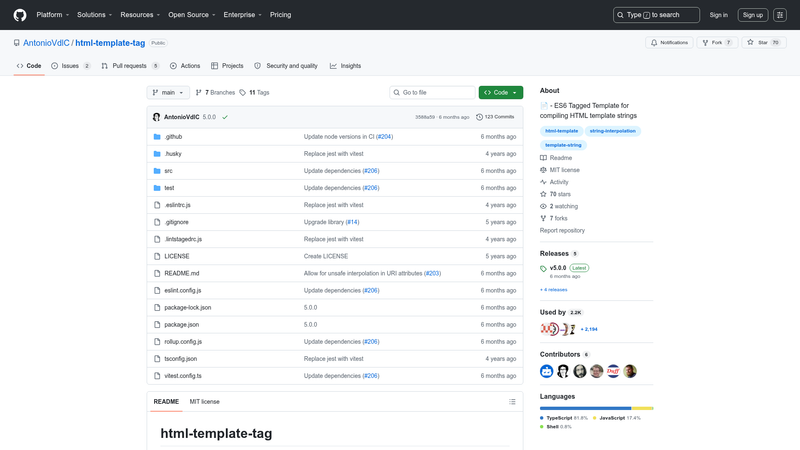Click the Notifications button
Image resolution: width=800 pixels, height=450 pixels.
(x=669, y=43)
